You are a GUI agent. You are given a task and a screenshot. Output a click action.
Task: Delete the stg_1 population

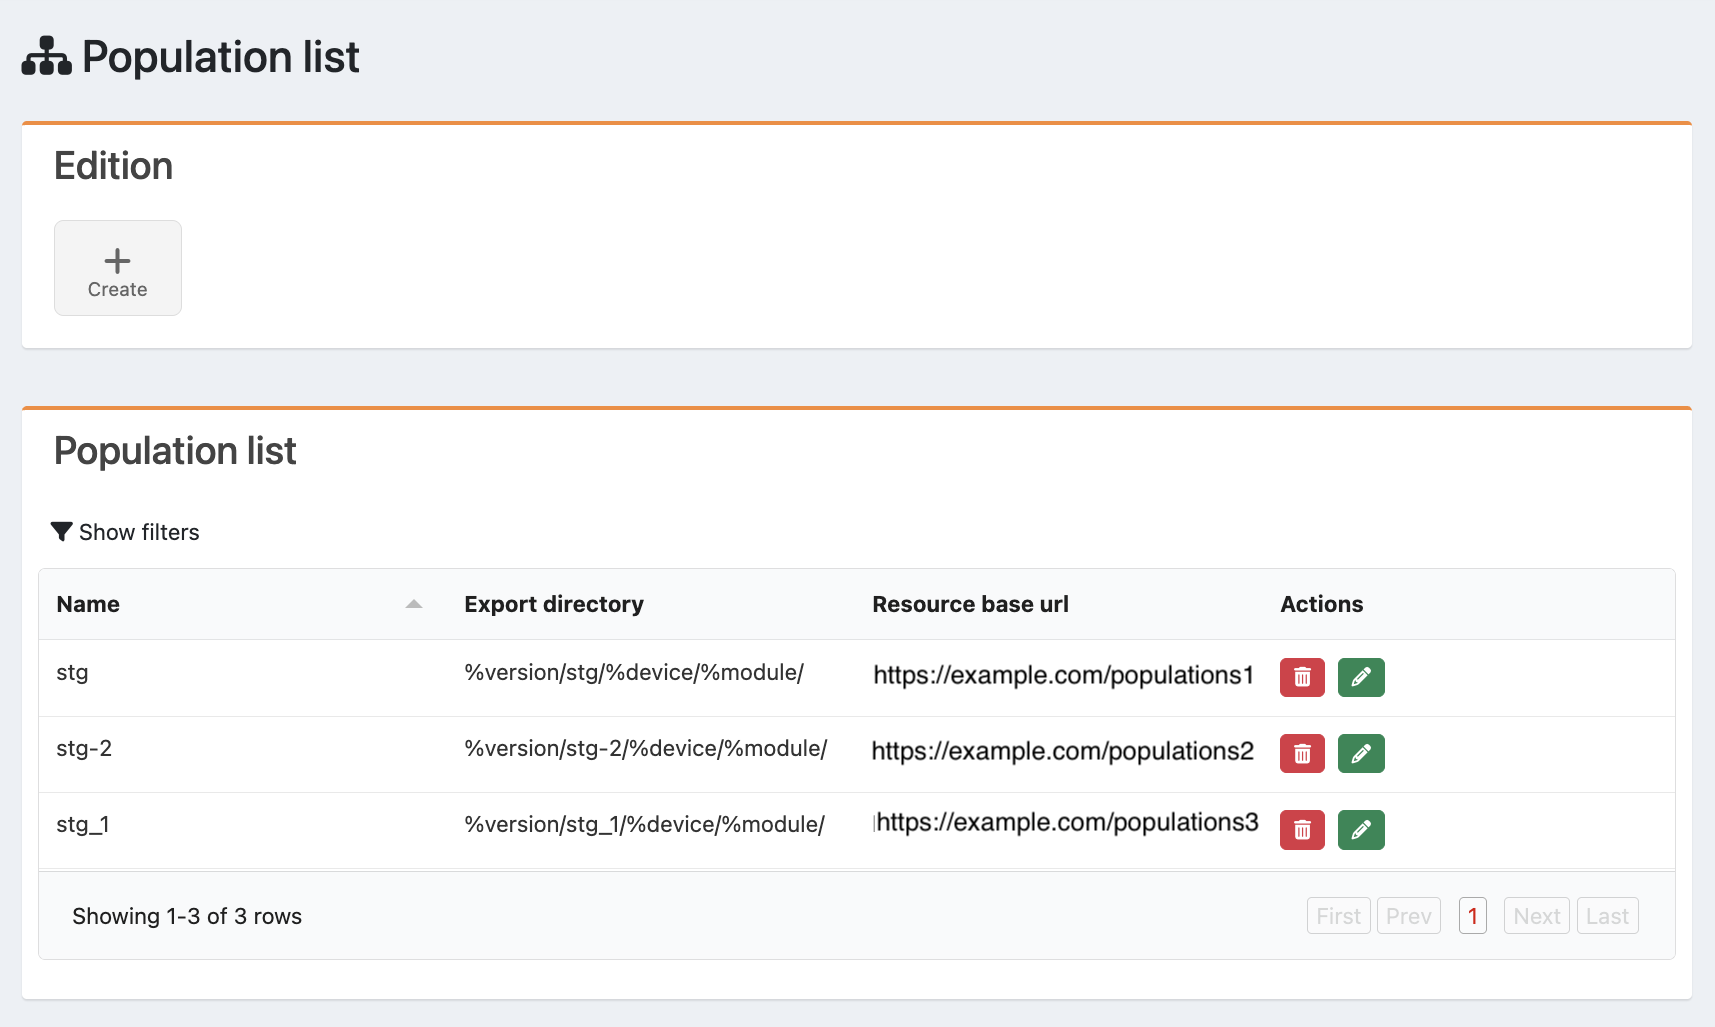coord(1302,829)
